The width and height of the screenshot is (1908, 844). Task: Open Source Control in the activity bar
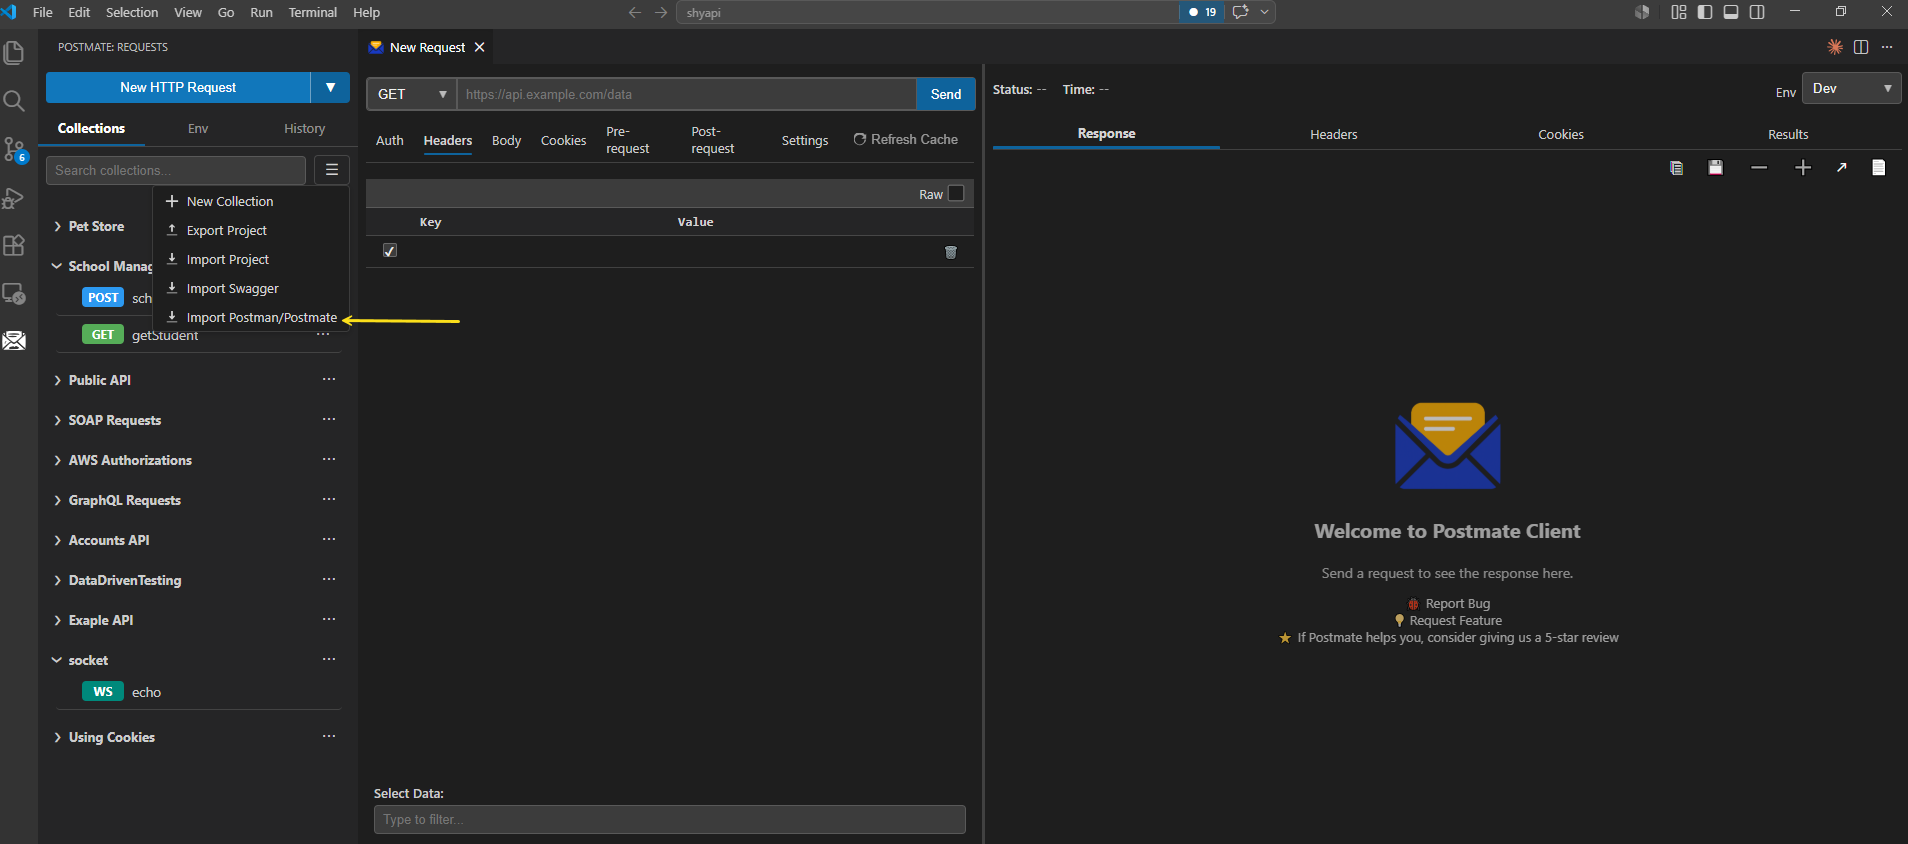[x=14, y=150]
